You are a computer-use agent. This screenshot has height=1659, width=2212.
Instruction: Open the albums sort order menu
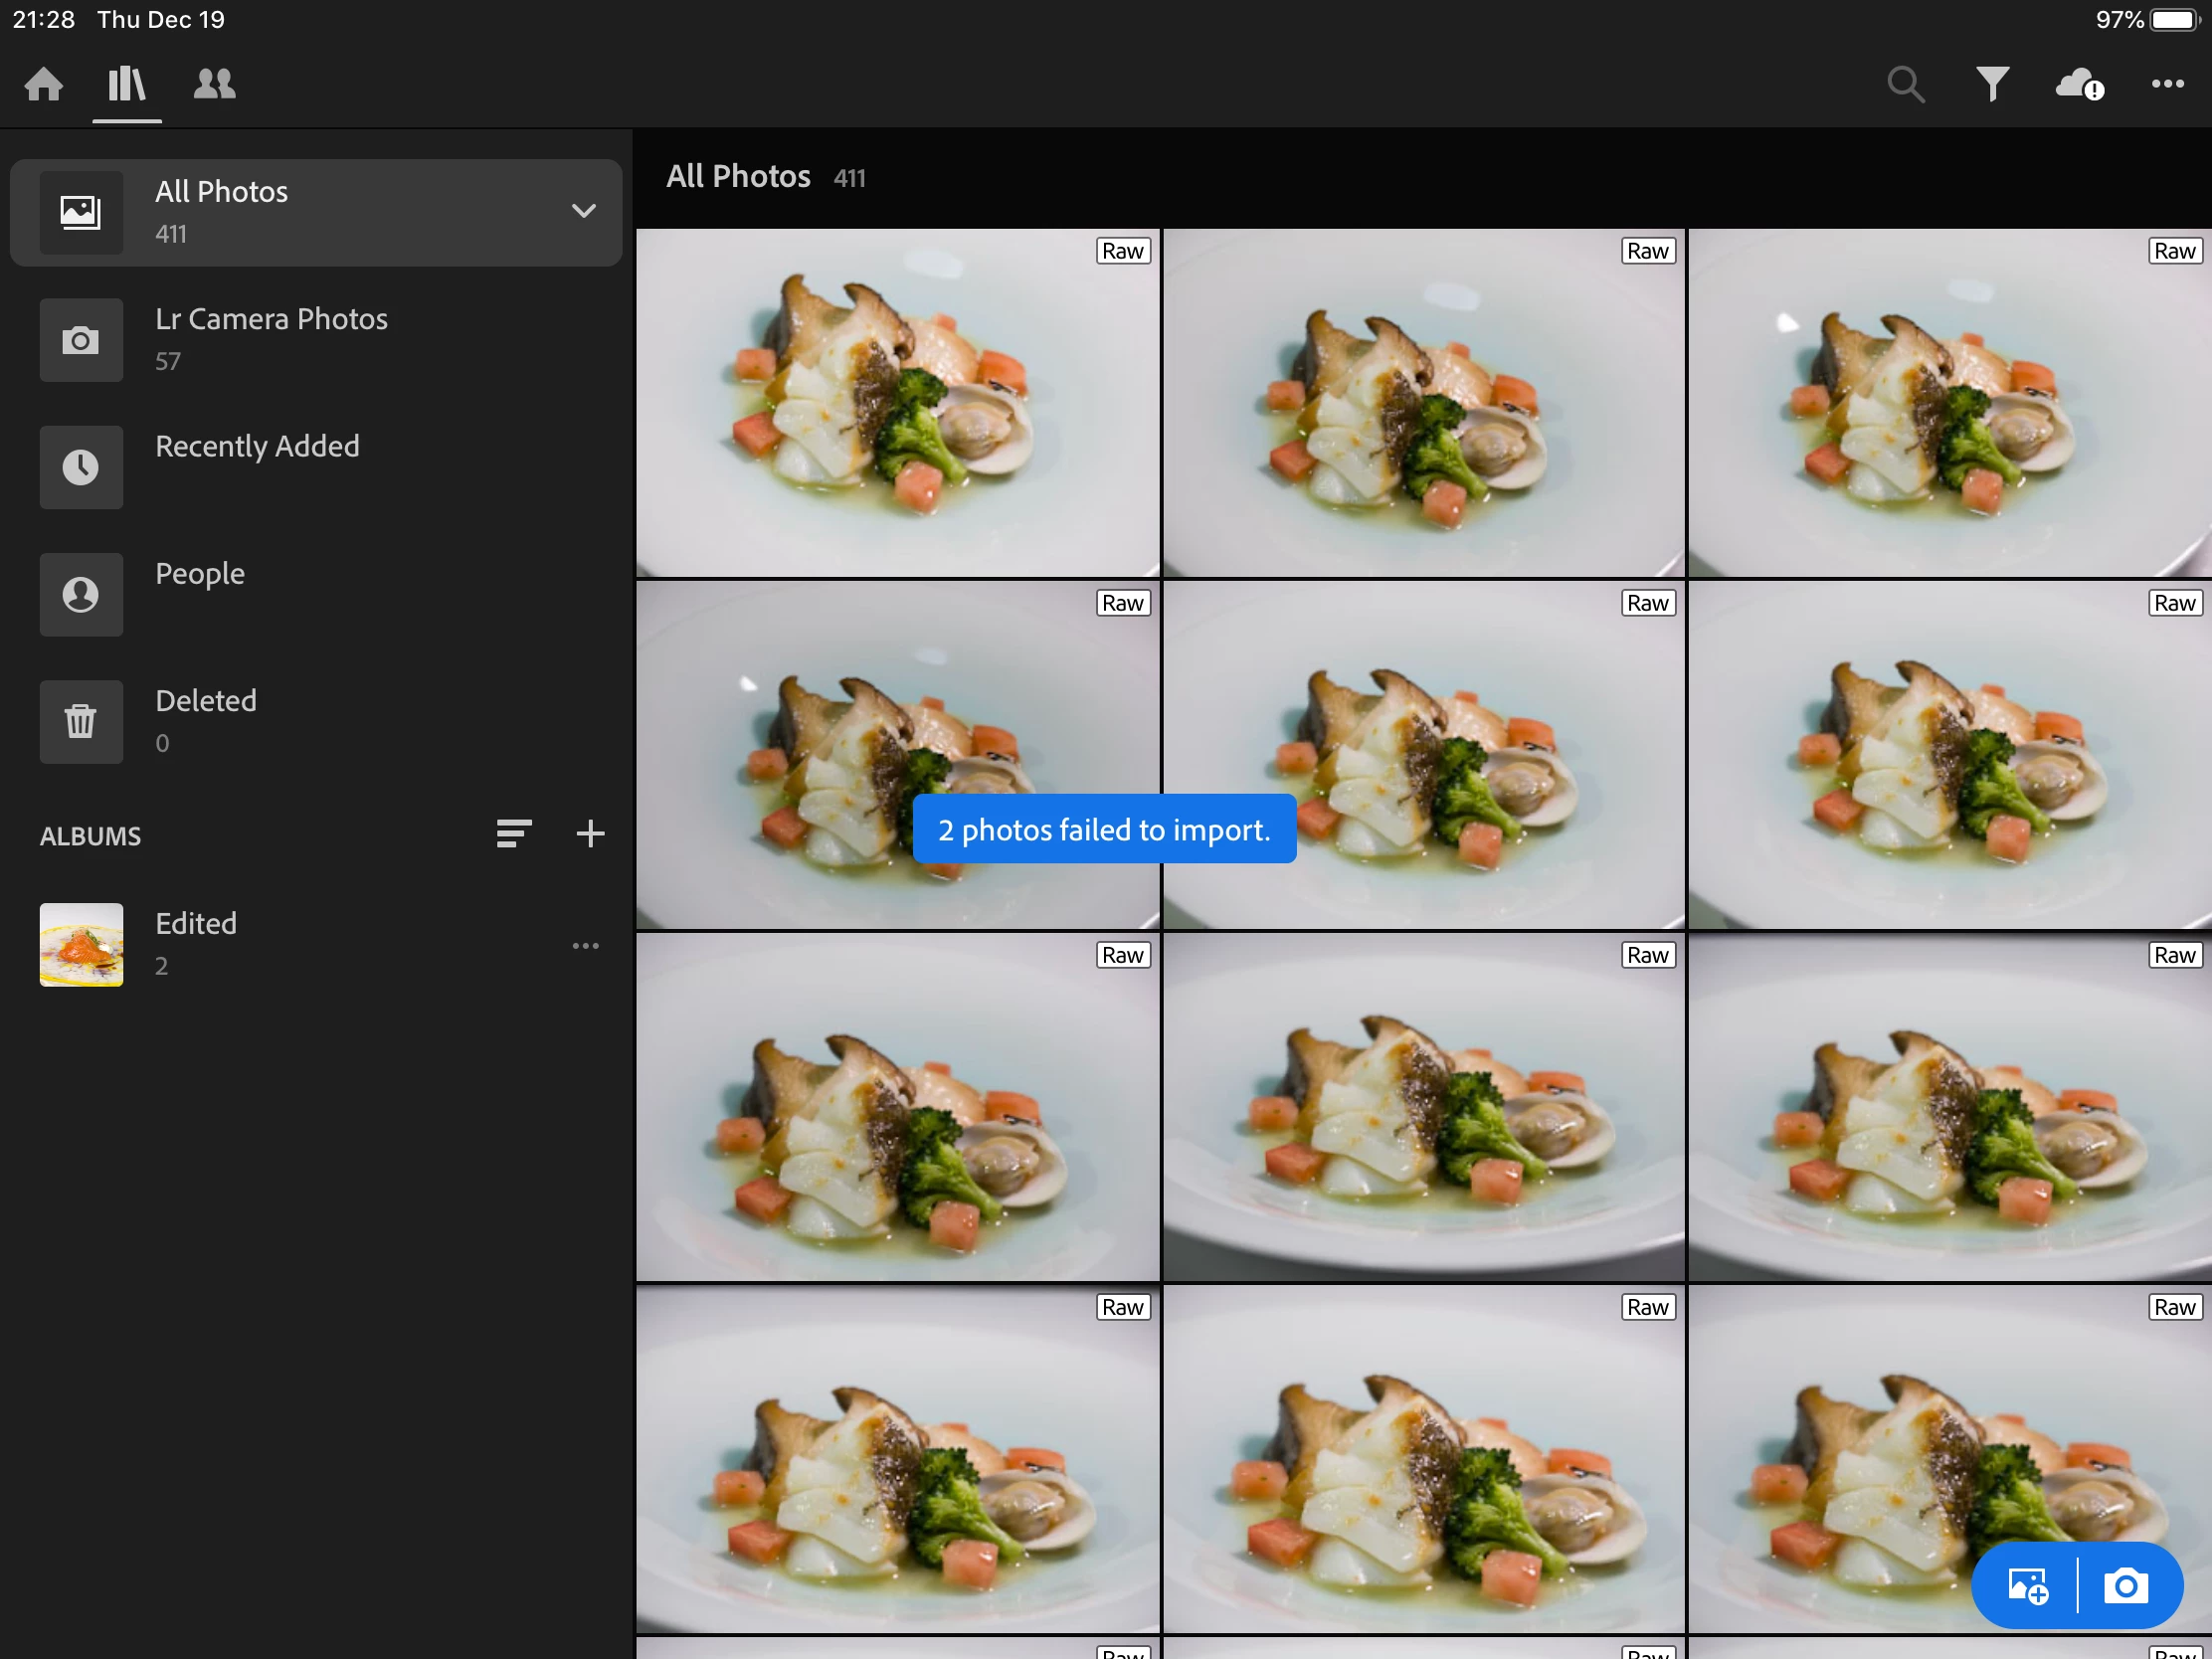[514, 833]
